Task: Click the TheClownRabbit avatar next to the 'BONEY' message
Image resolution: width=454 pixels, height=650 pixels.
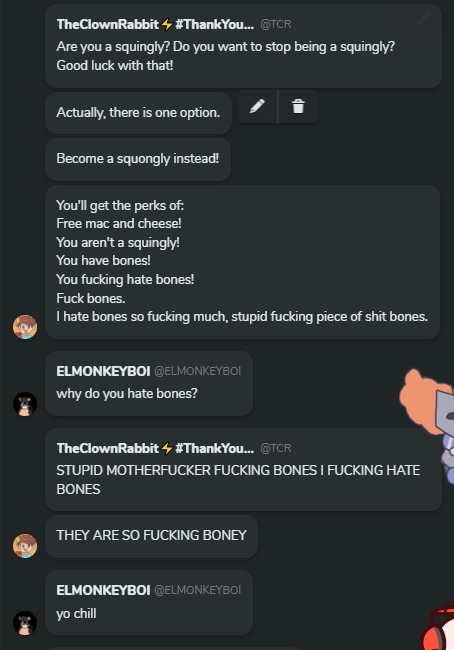Action: [x=25, y=546]
